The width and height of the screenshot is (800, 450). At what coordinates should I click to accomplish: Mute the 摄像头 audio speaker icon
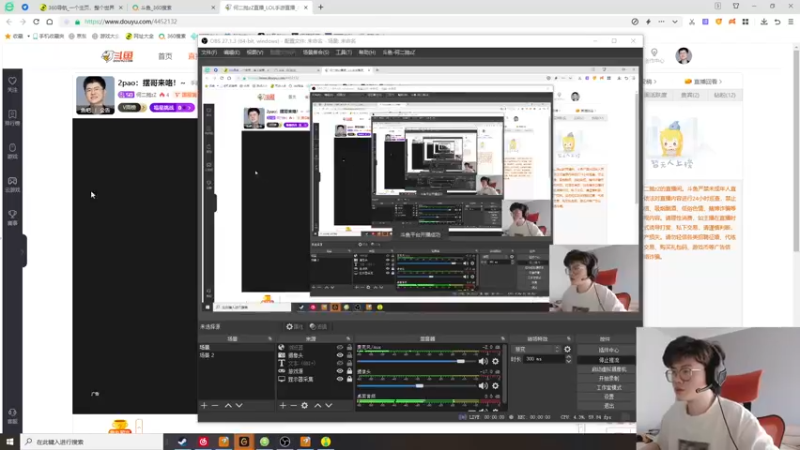483,386
